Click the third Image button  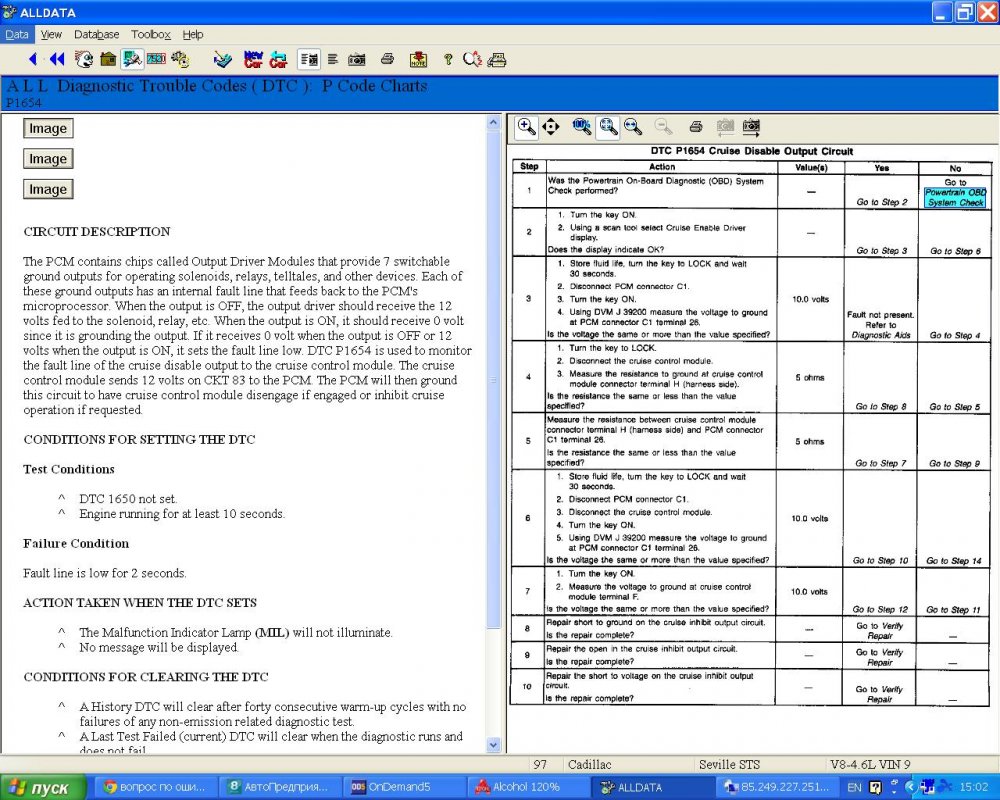(48, 189)
